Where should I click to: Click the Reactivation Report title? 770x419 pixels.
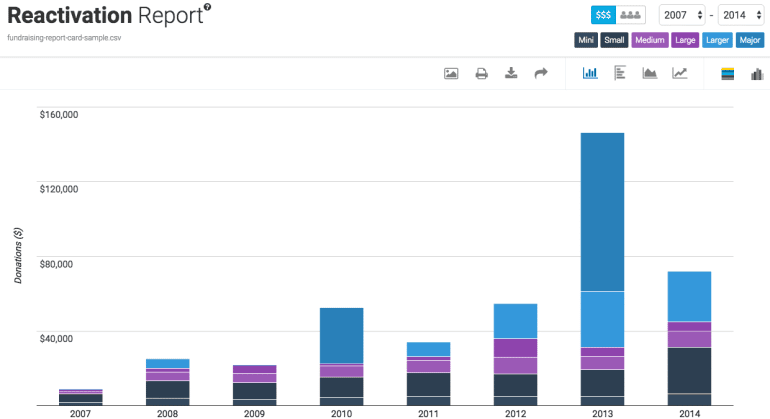105,15
